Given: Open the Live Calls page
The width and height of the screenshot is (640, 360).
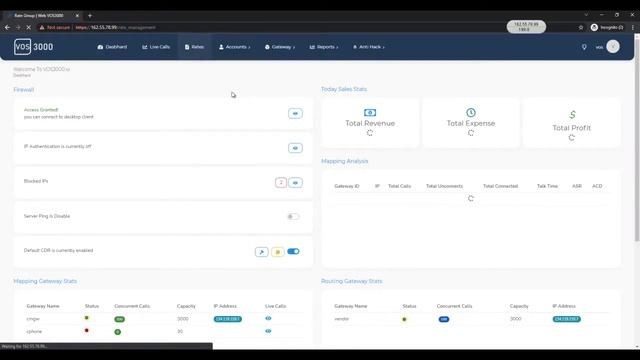Looking at the screenshot, I should pos(156,47).
